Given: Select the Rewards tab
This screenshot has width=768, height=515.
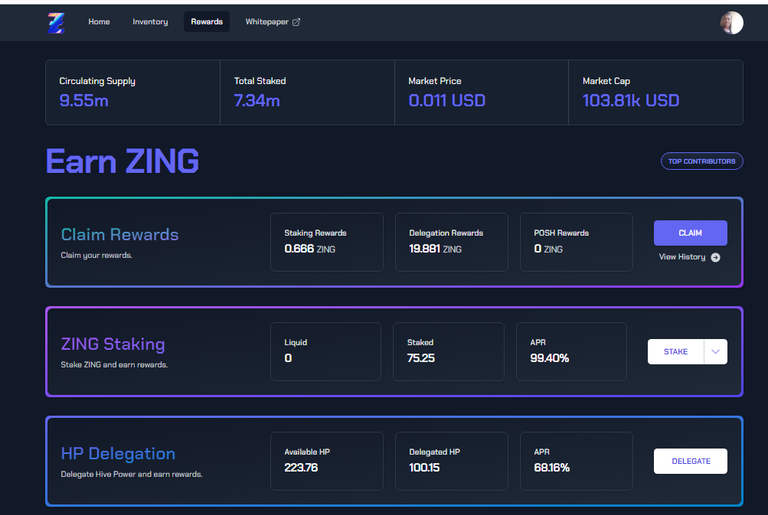Looking at the screenshot, I should (x=207, y=22).
